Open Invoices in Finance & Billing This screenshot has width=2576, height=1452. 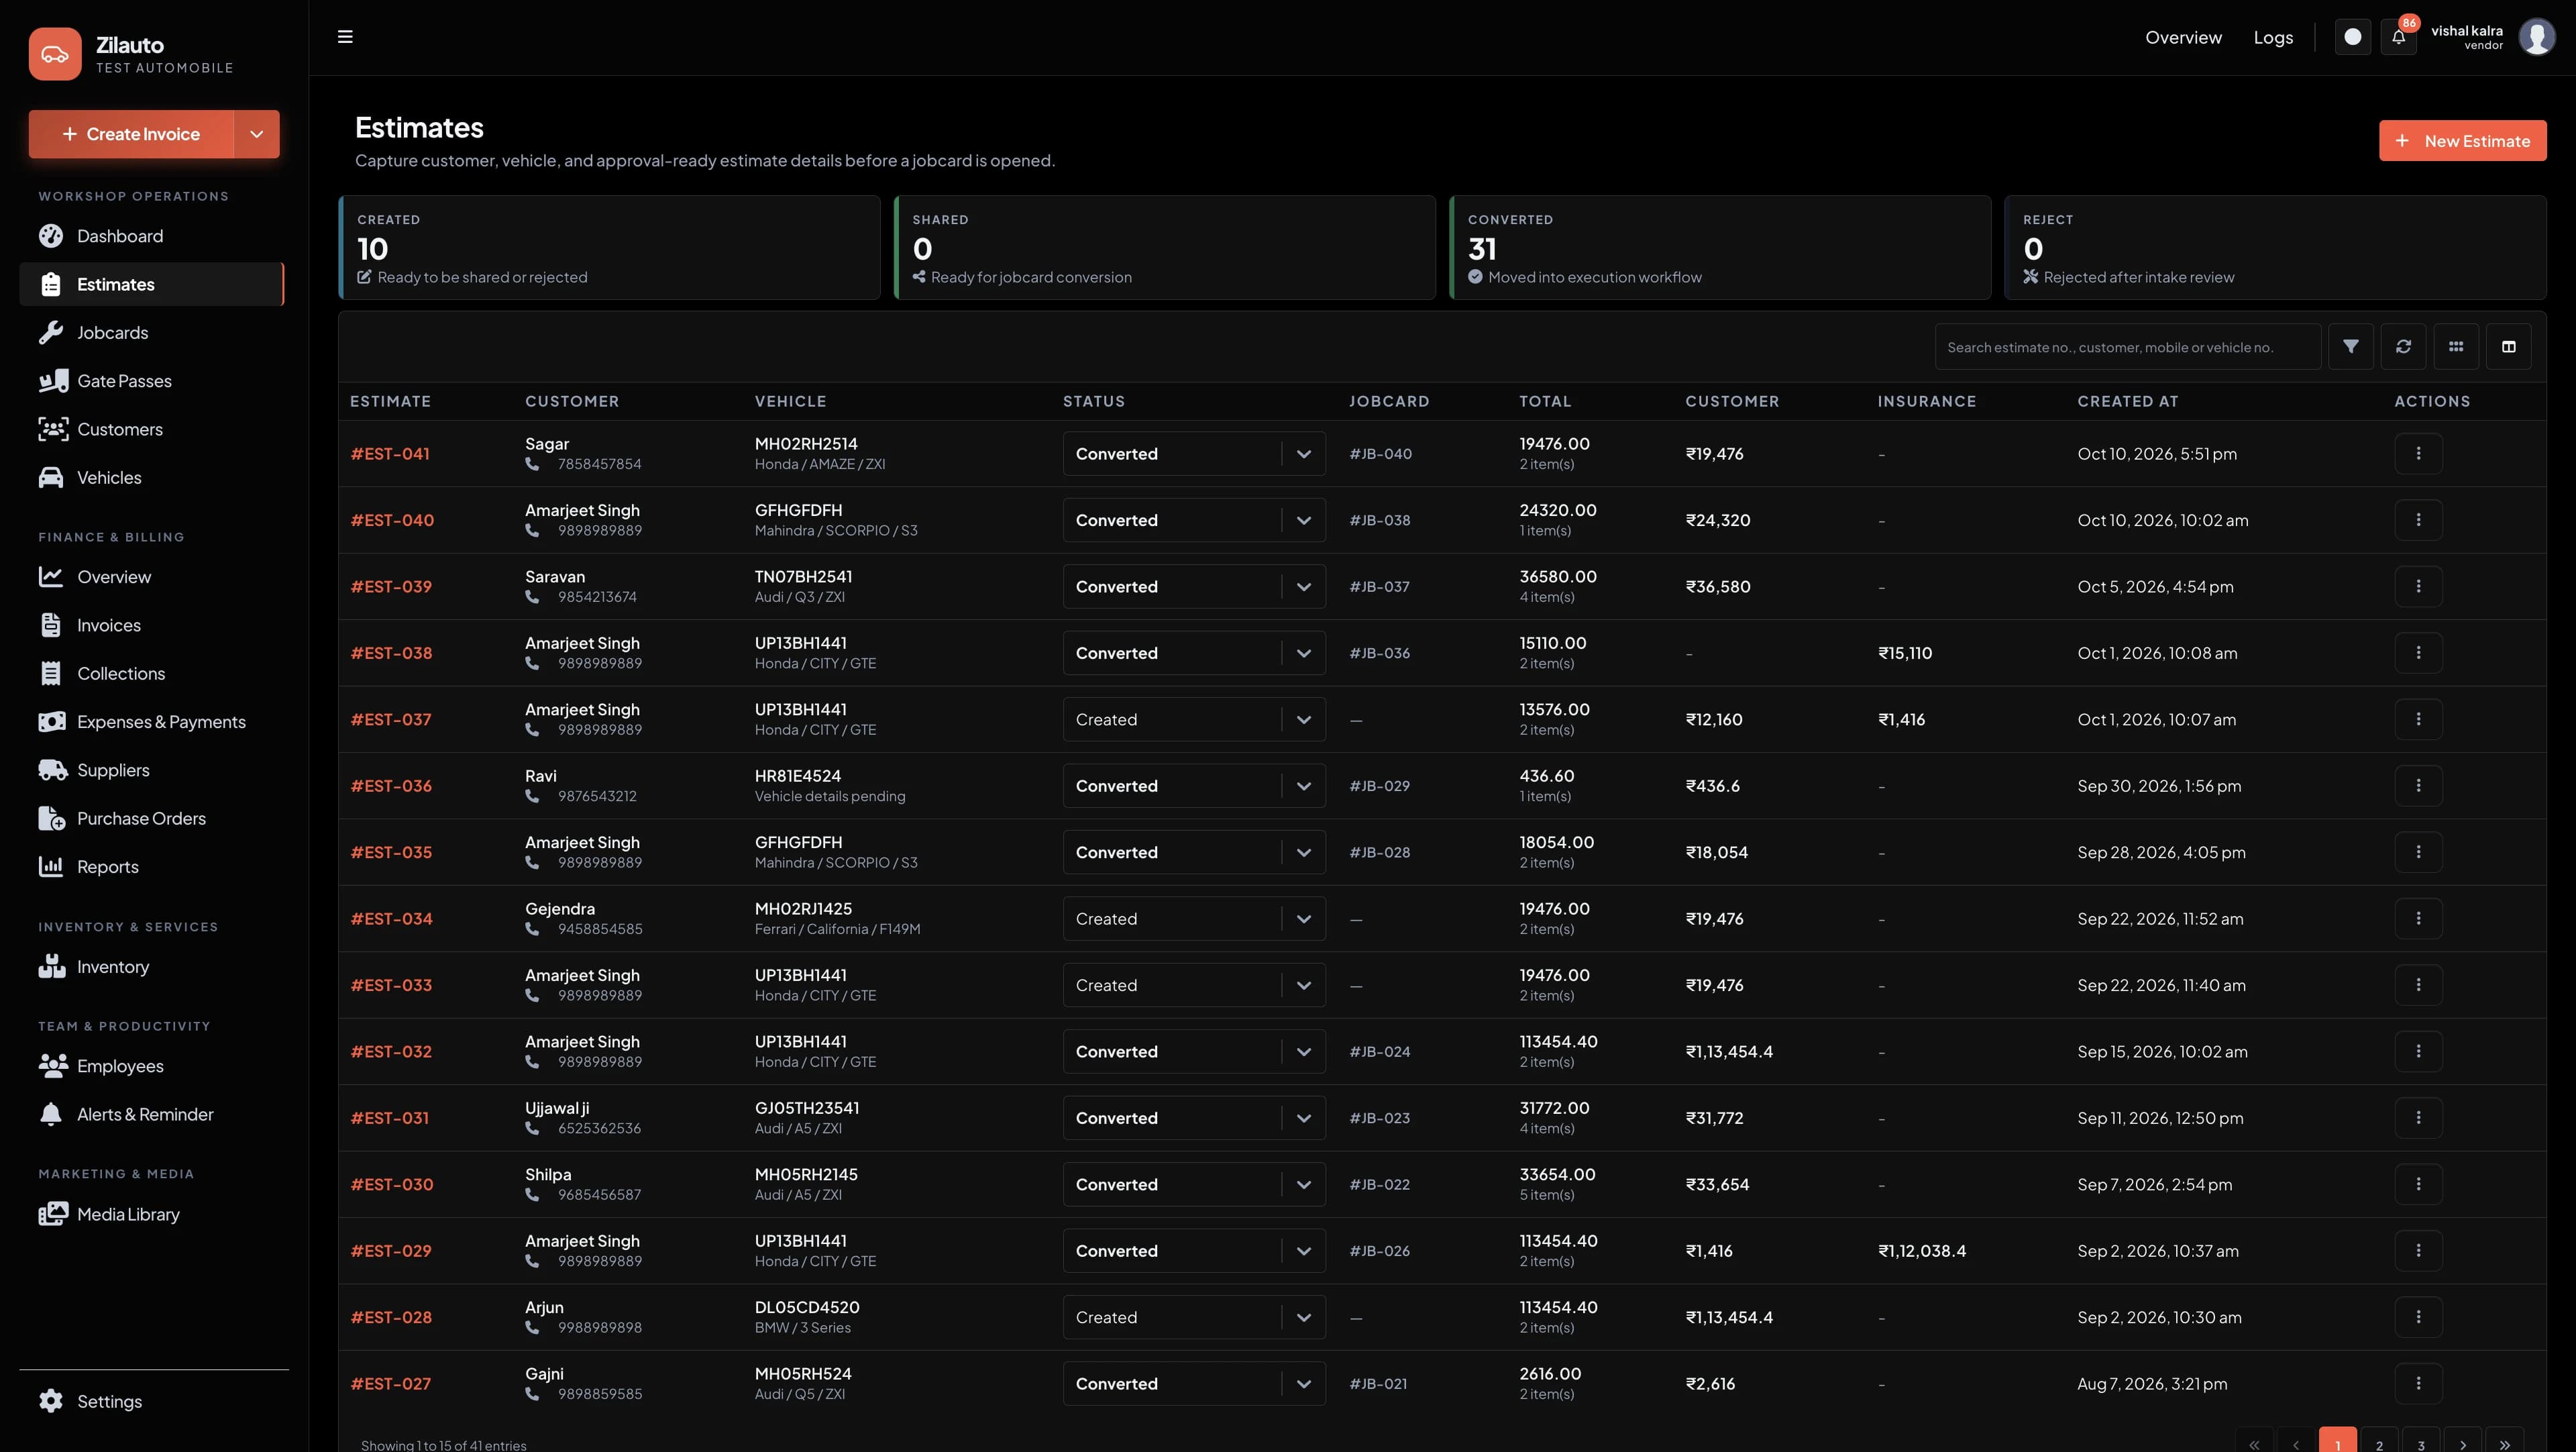(152, 625)
